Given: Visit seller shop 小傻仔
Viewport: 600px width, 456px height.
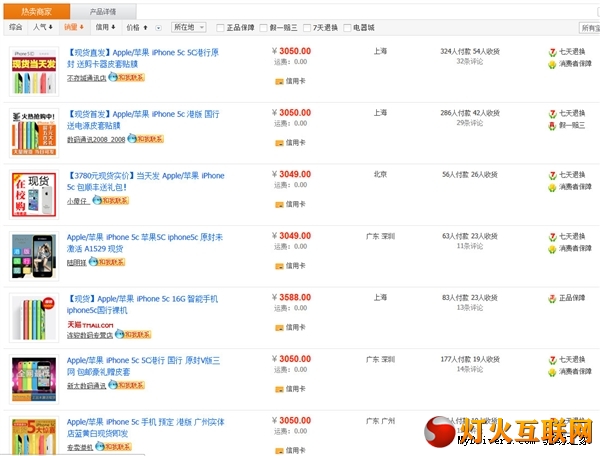Looking at the screenshot, I should coord(78,201).
